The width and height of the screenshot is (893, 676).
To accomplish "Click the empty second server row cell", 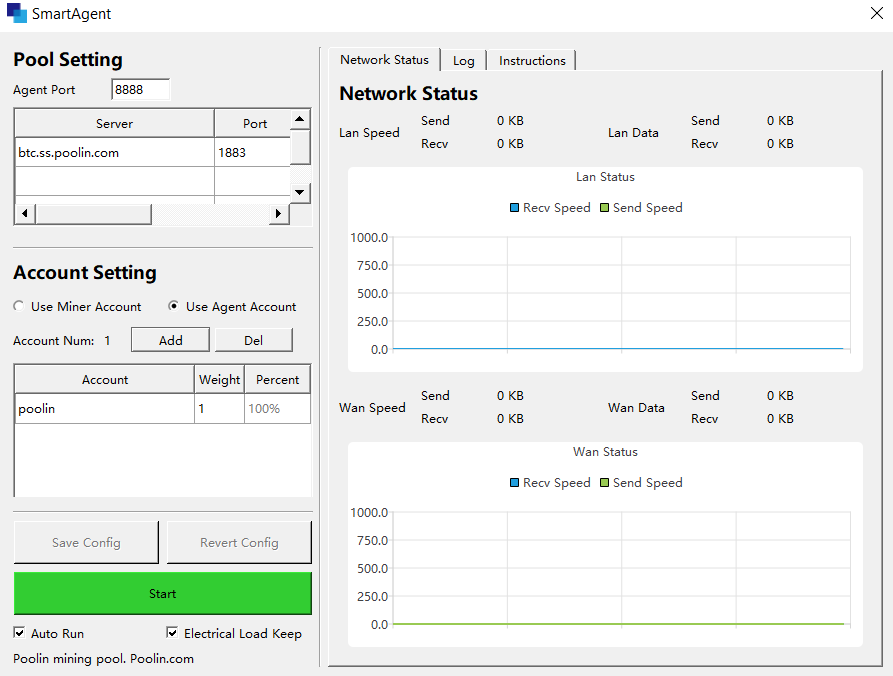I will 114,182.
